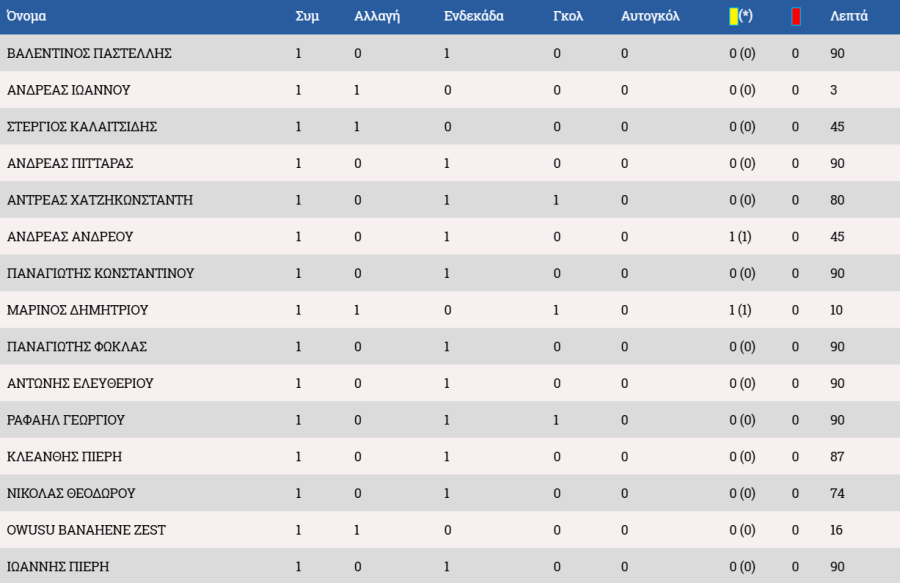
Task: Click the yellow card icon column header
Action: point(739,16)
